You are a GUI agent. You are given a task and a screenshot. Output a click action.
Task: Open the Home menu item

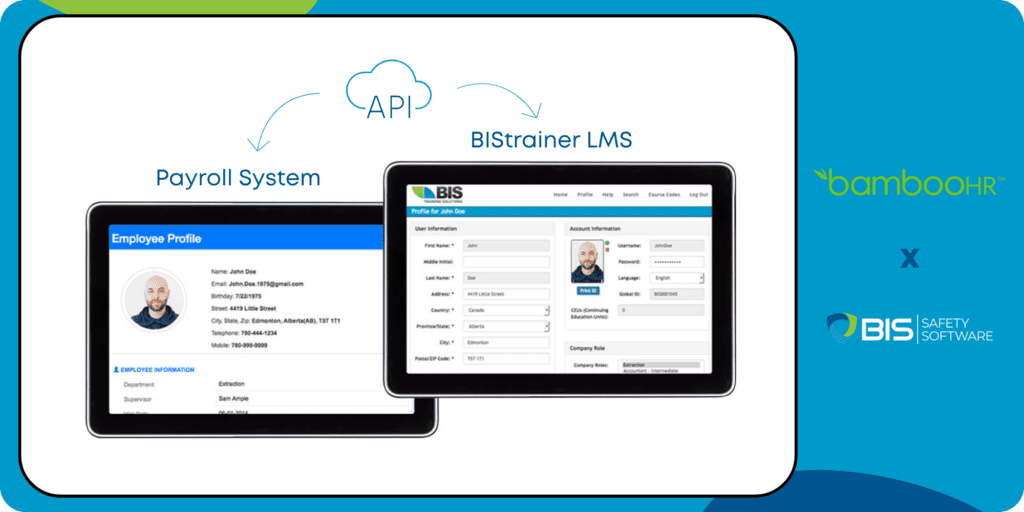point(560,195)
